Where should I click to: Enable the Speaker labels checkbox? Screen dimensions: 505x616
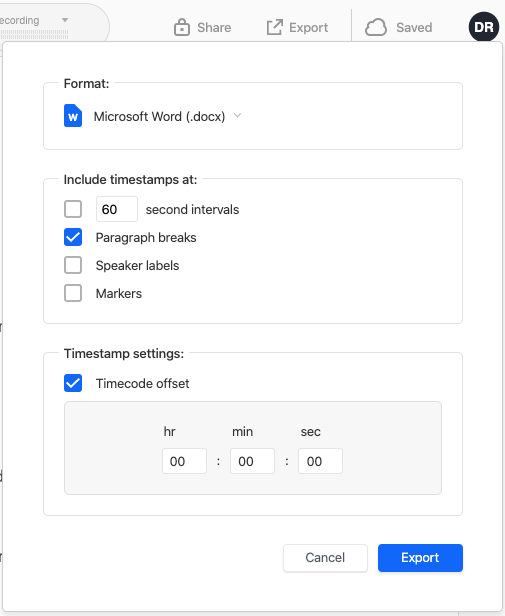coord(73,265)
